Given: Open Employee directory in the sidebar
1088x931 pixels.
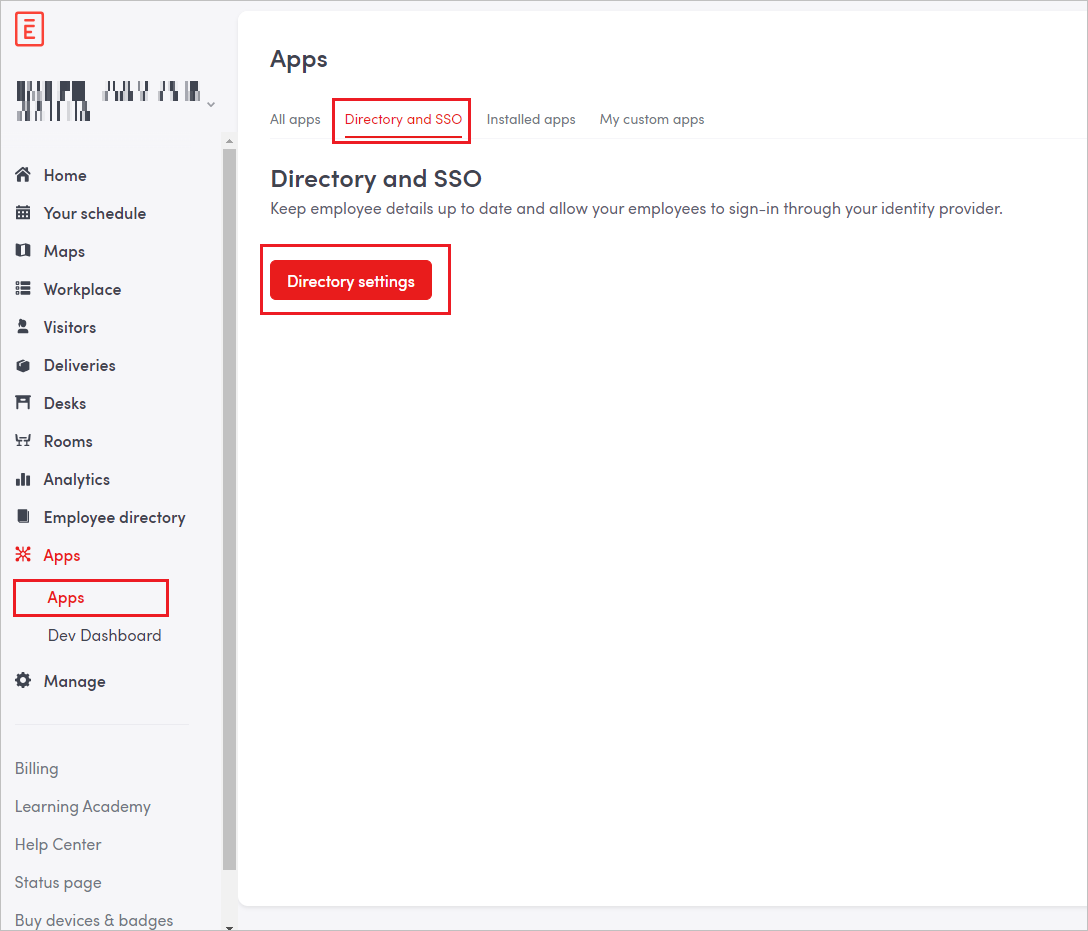Looking at the screenshot, I should [x=114, y=517].
